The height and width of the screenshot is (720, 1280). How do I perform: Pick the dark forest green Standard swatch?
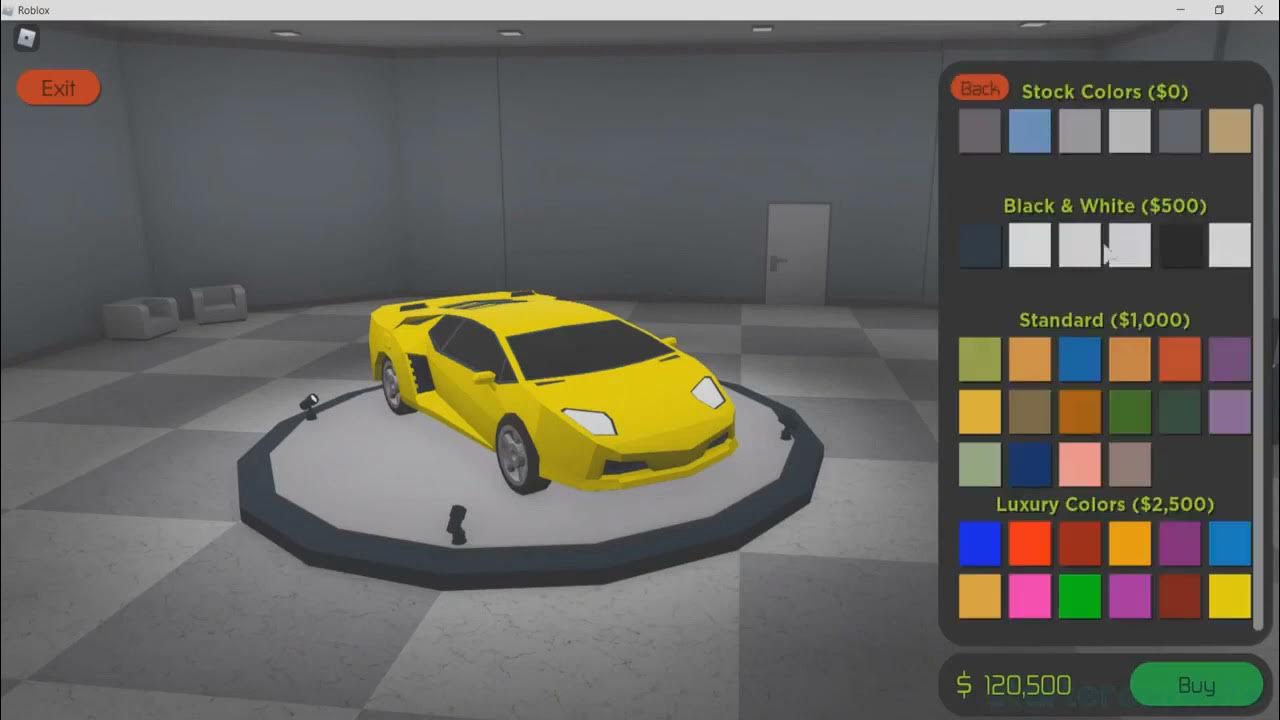coord(1180,412)
